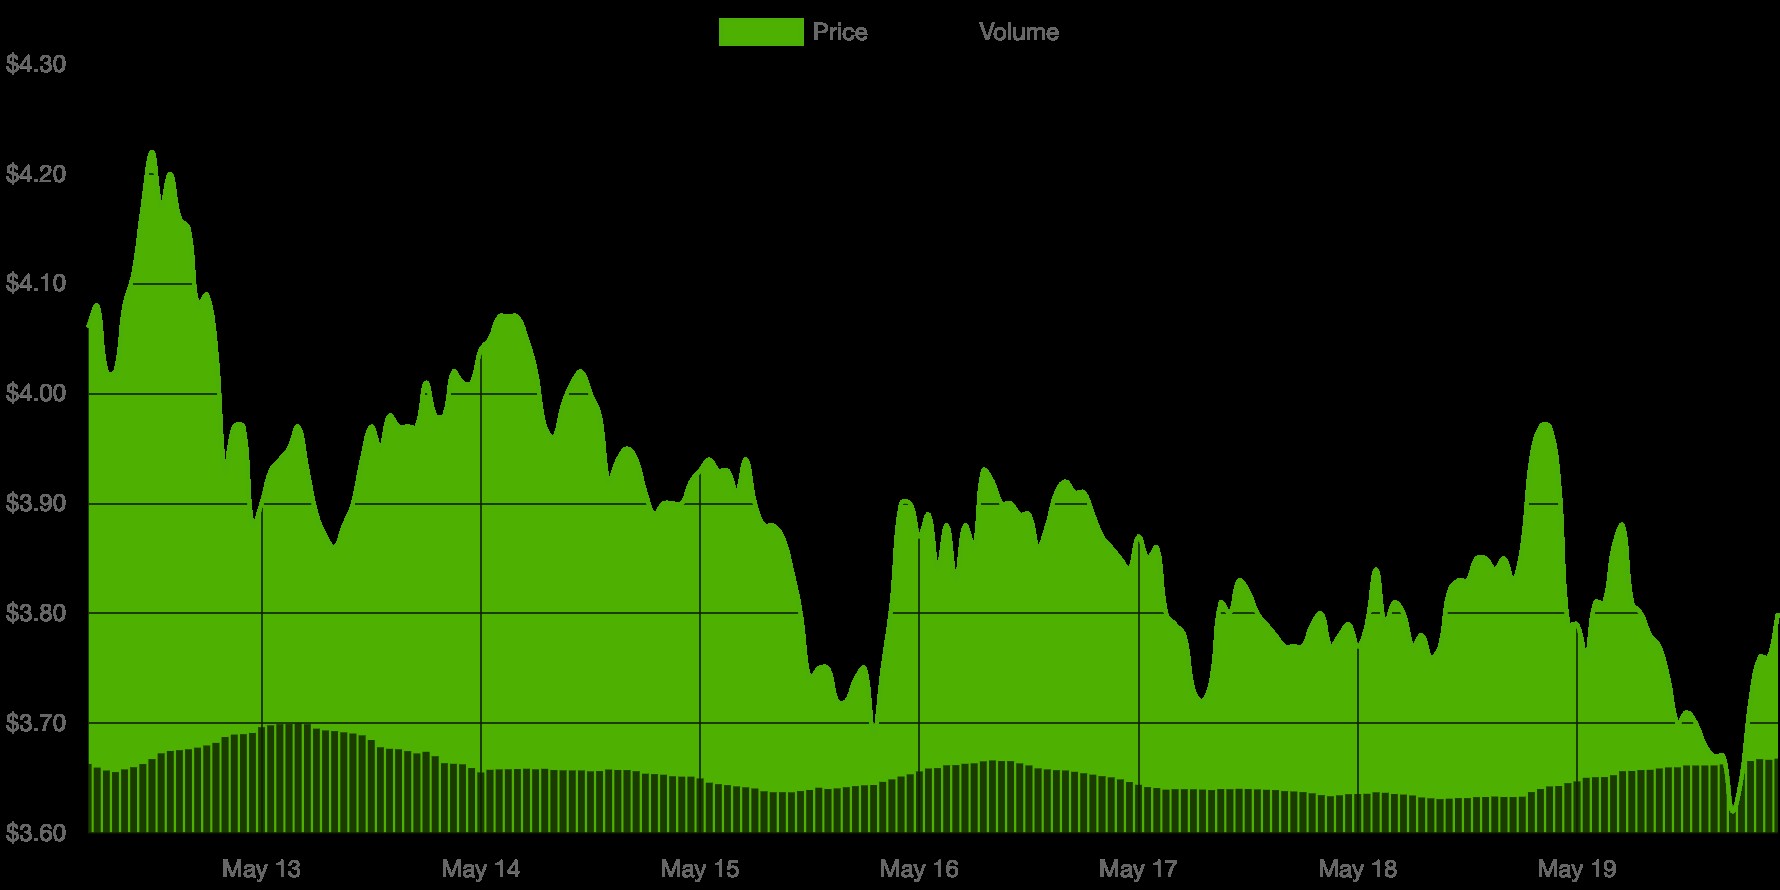Select the $3.70 y-axis label
1780x890 pixels.
[36, 723]
